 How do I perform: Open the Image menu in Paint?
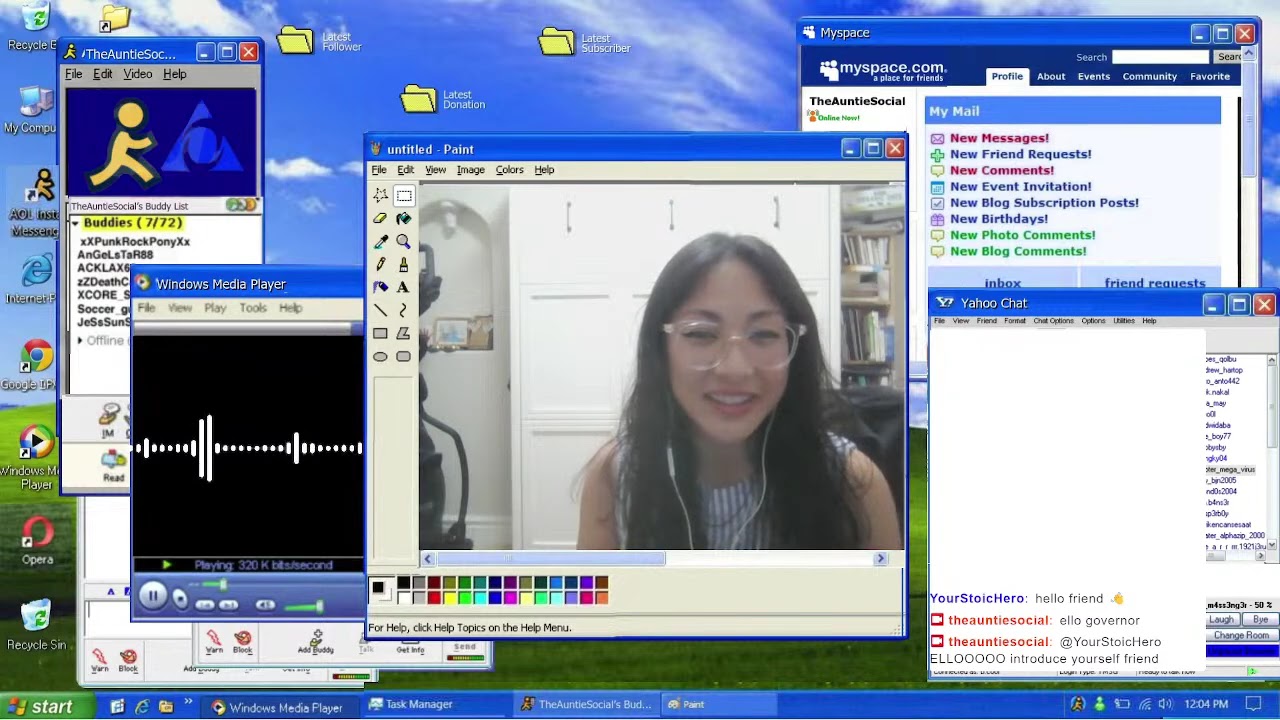coord(470,170)
